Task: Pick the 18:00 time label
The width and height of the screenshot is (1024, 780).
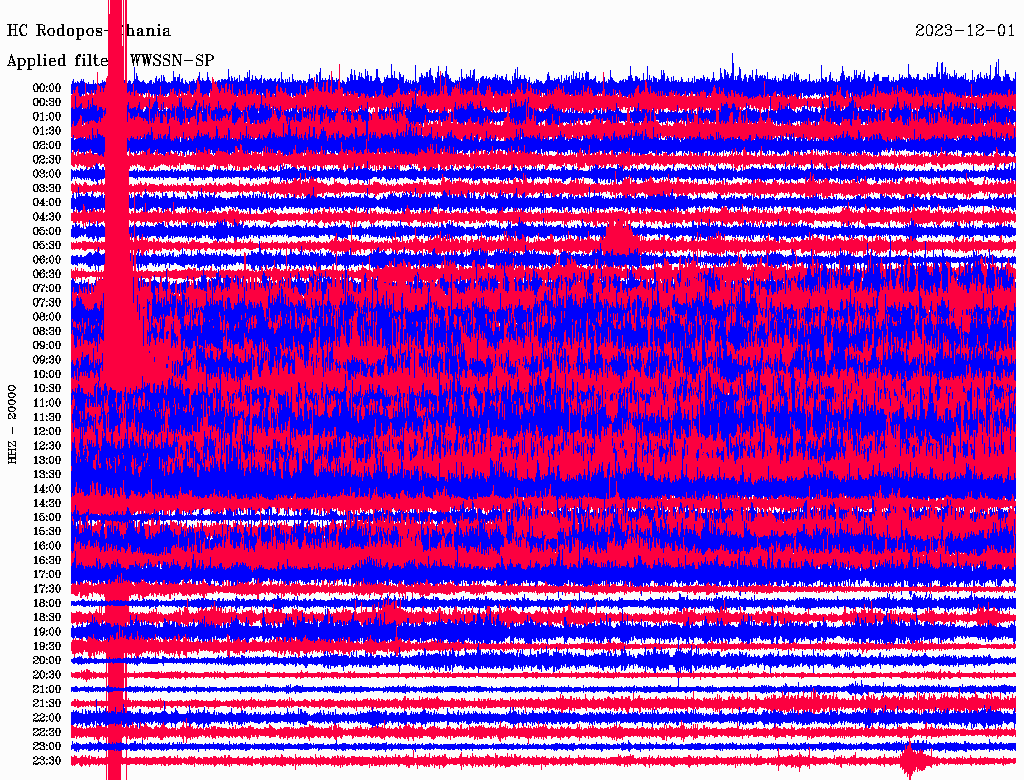Action: [x=47, y=603]
